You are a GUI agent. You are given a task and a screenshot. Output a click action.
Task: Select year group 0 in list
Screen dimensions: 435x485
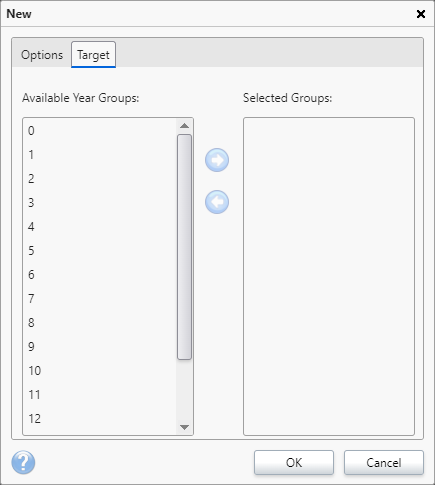(x=99, y=131)
